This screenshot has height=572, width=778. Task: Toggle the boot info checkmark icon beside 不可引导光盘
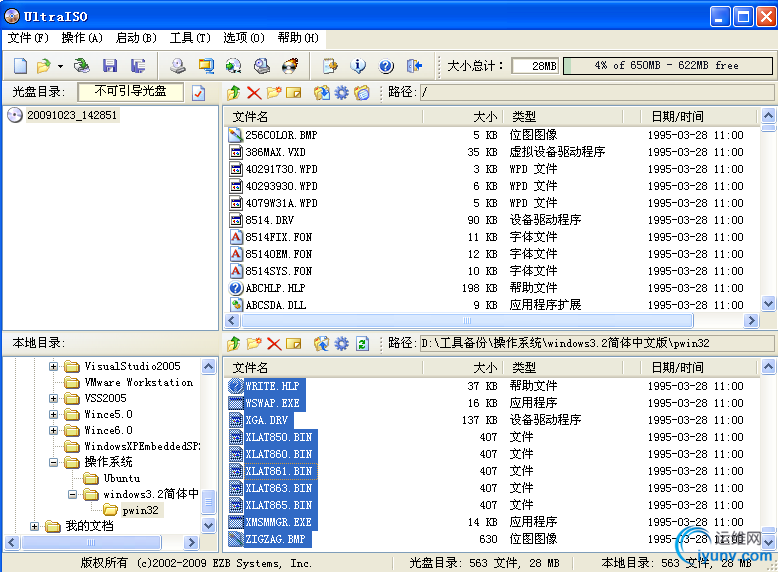click(198, 93)
